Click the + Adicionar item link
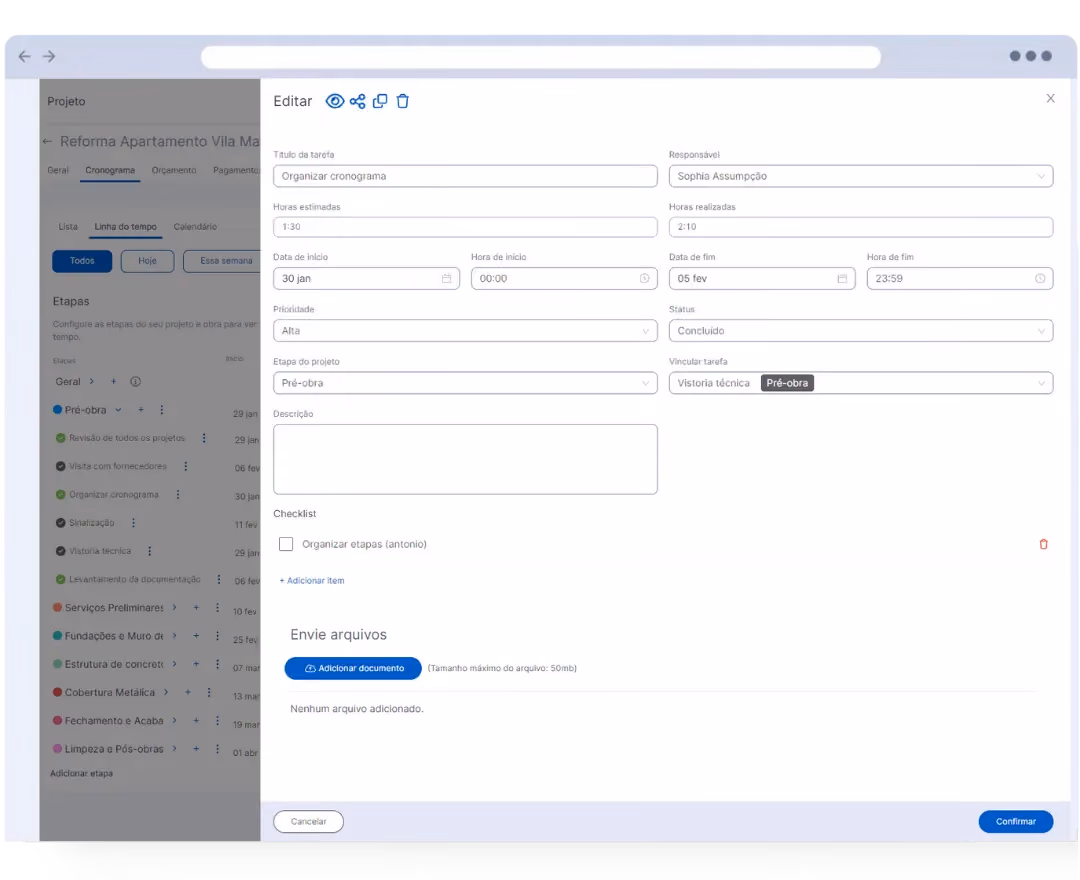The height and width of the screenshot is (880, 1080). click(311, 580)
